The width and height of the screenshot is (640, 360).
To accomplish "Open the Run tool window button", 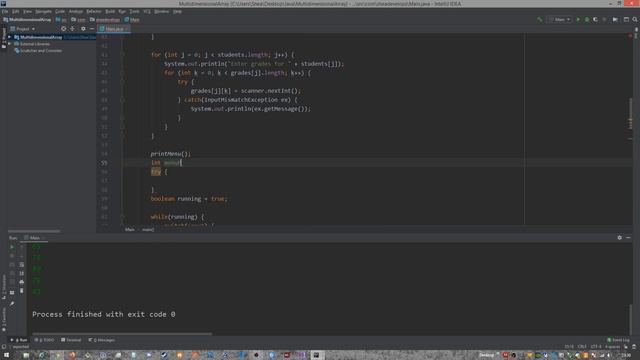I will tap(19, 340).
